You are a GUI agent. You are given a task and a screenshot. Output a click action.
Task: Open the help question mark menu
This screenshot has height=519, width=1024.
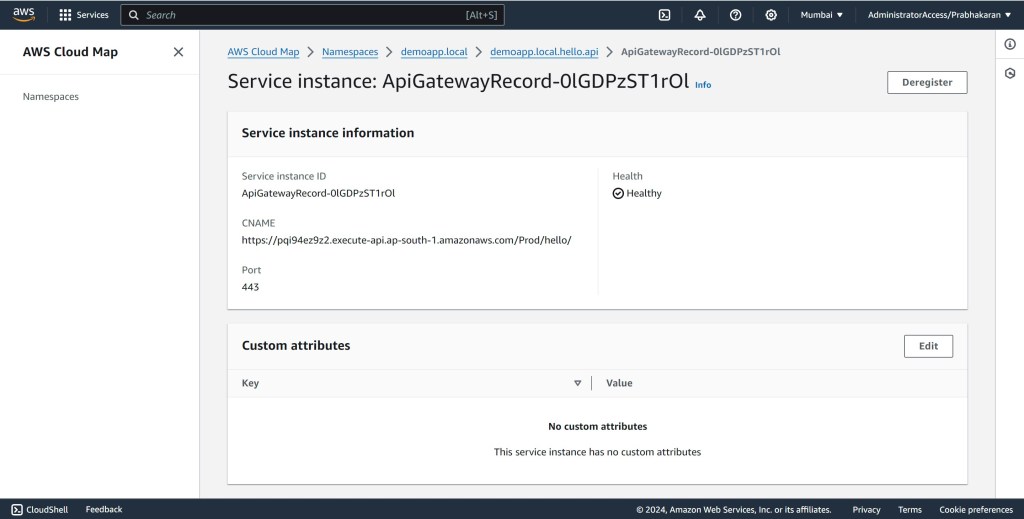tap(736, 15)
